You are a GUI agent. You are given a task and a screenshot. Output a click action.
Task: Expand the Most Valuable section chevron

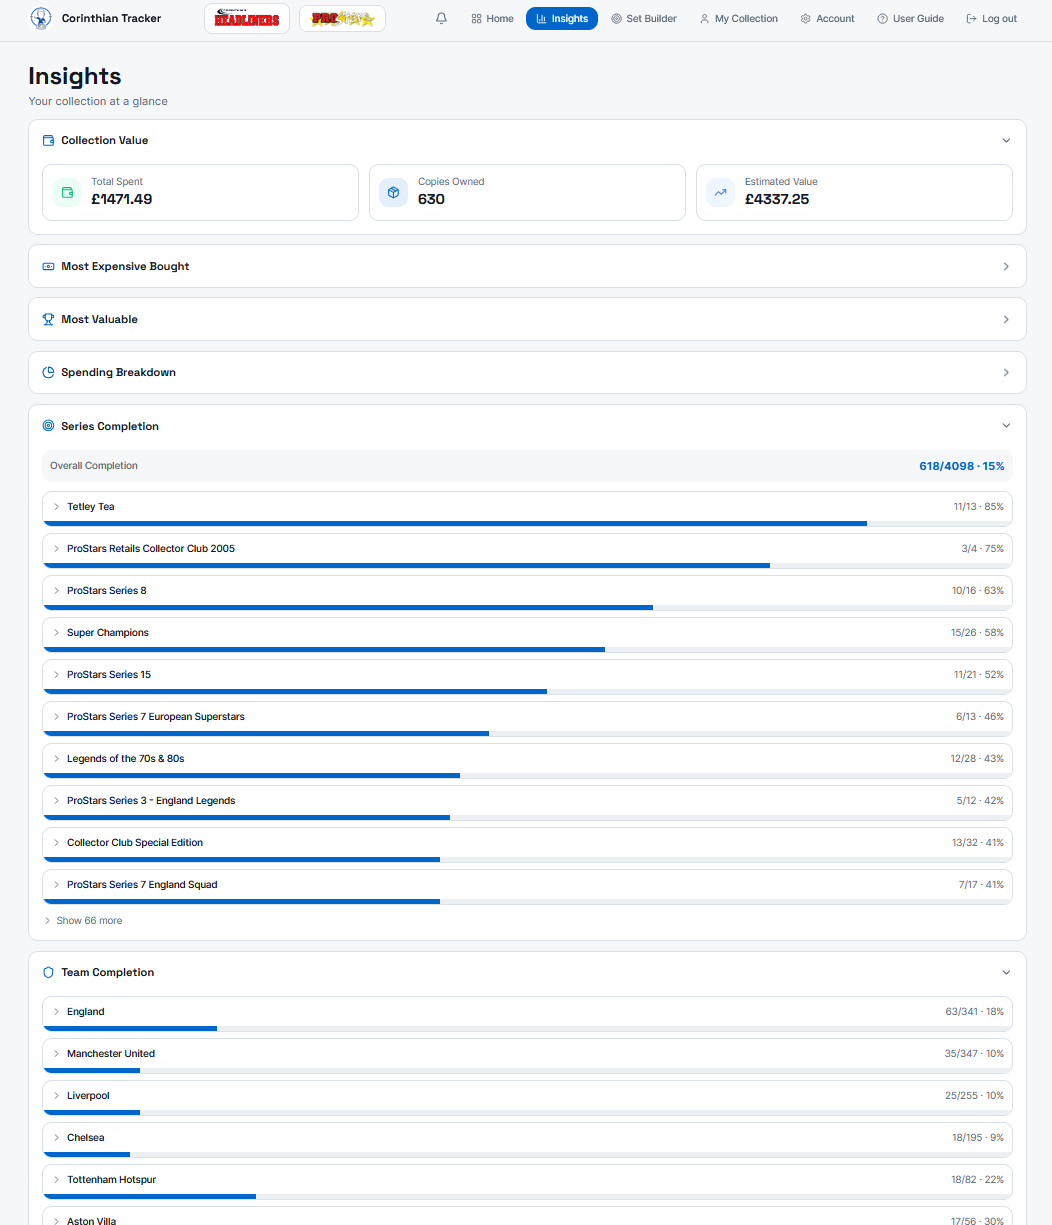click(1006, 319)
